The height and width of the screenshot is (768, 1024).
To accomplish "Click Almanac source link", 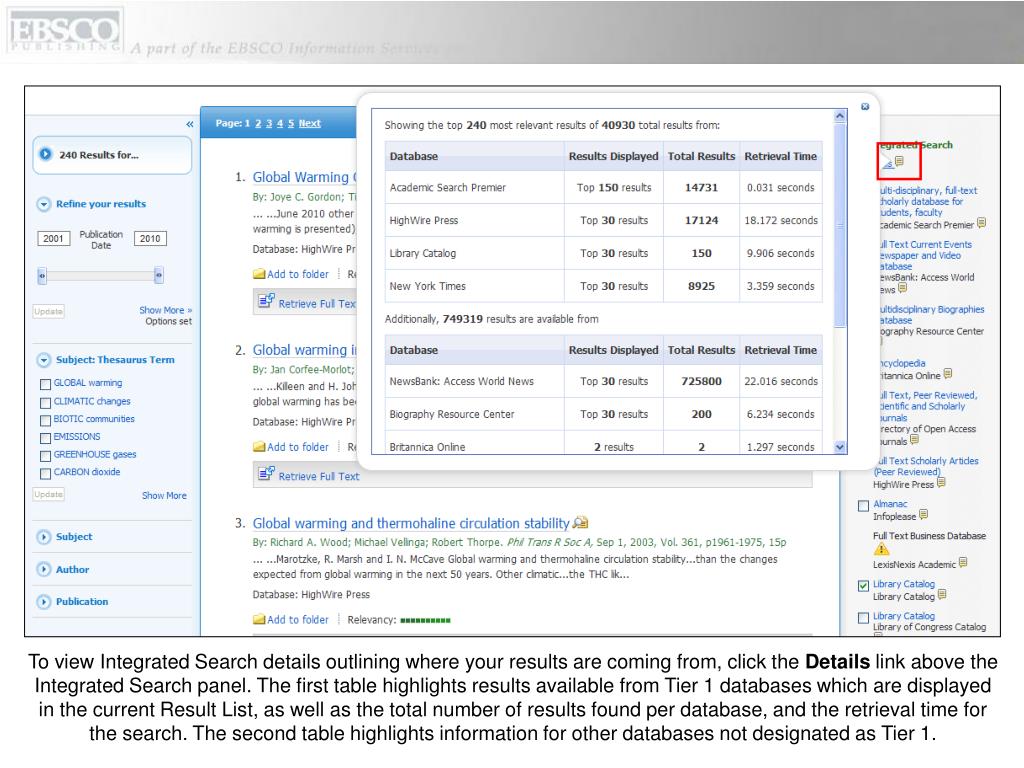I will coord(890,504).
